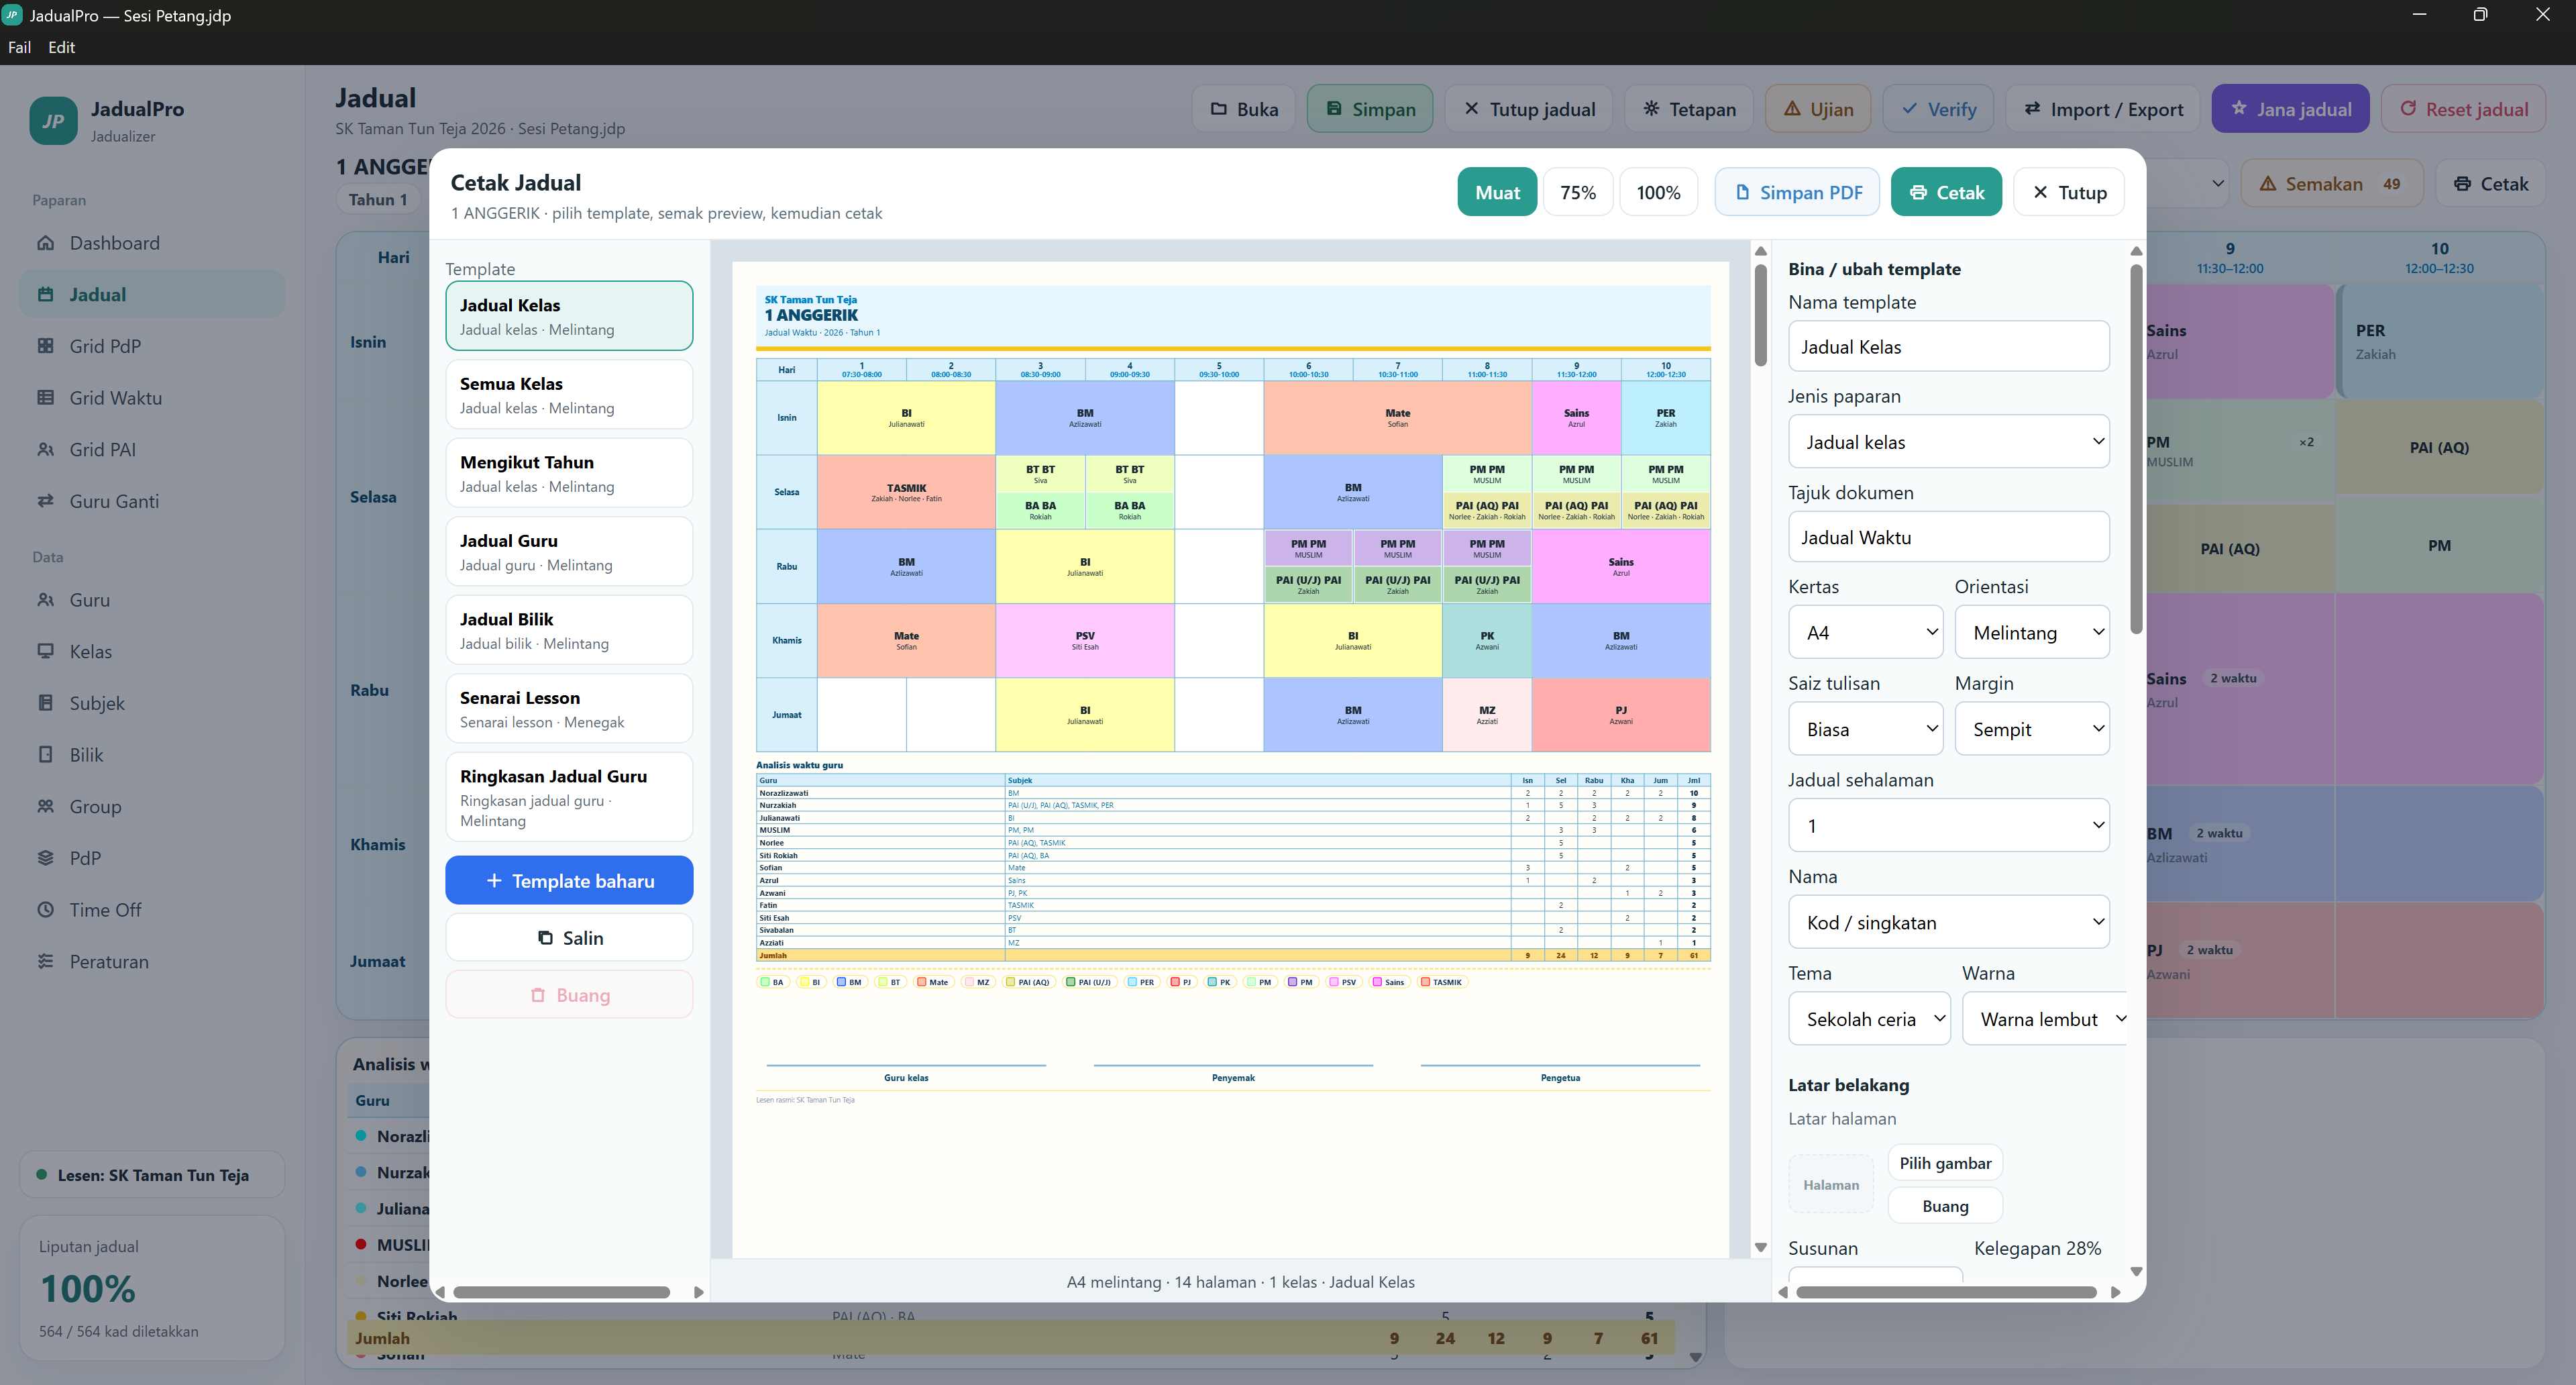This screenshot has height=1385, width=2576.
Task: Open the Guru data list
Action: 152,600
